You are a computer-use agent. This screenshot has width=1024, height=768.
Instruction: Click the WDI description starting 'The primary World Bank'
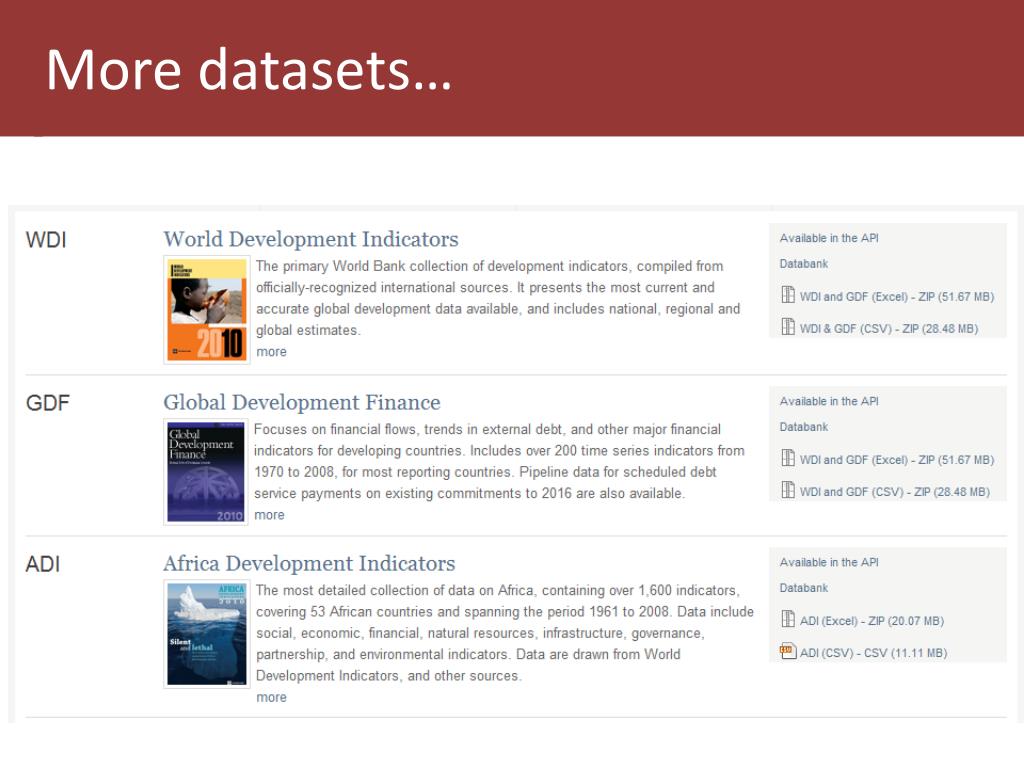pos(498,298)
